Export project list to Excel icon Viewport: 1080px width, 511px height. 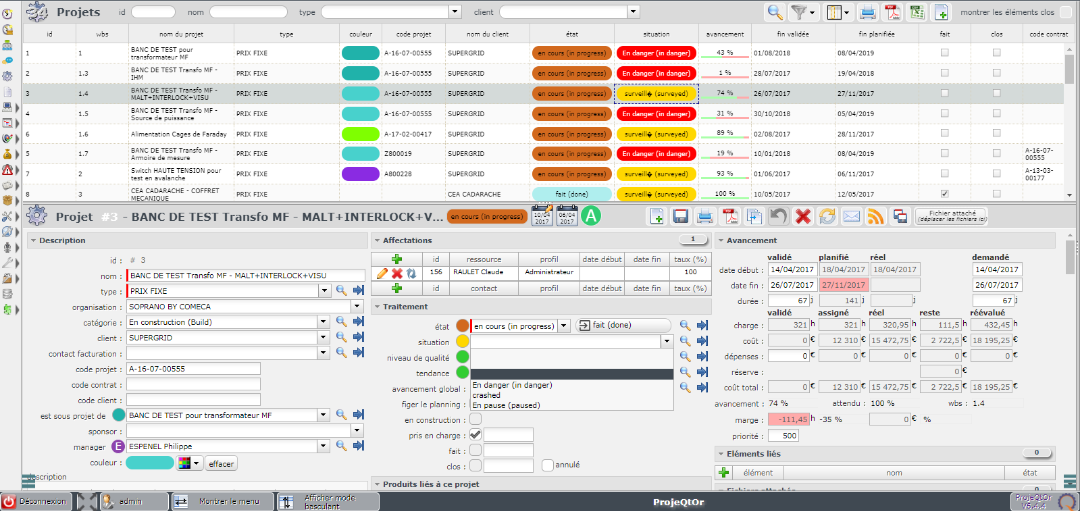point(916,12)
